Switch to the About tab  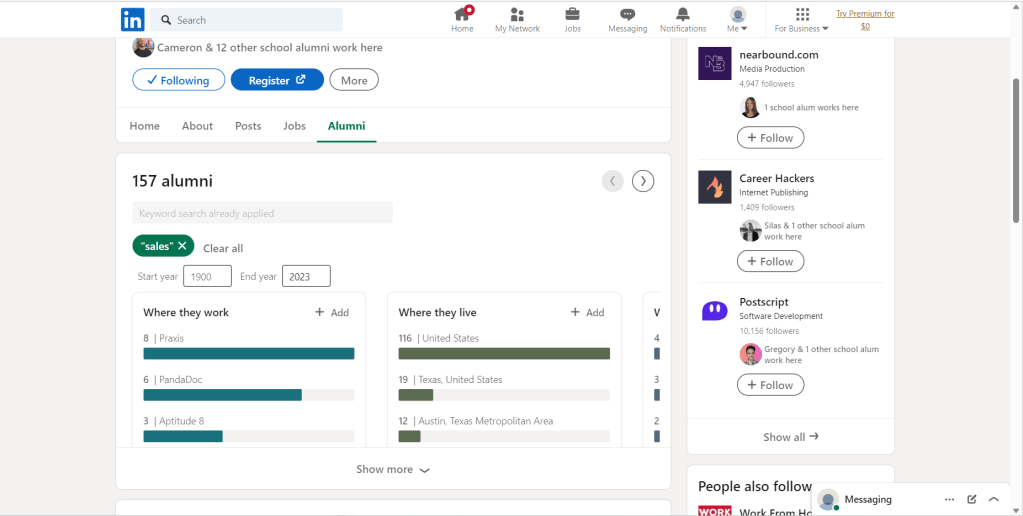coord(197,126)
